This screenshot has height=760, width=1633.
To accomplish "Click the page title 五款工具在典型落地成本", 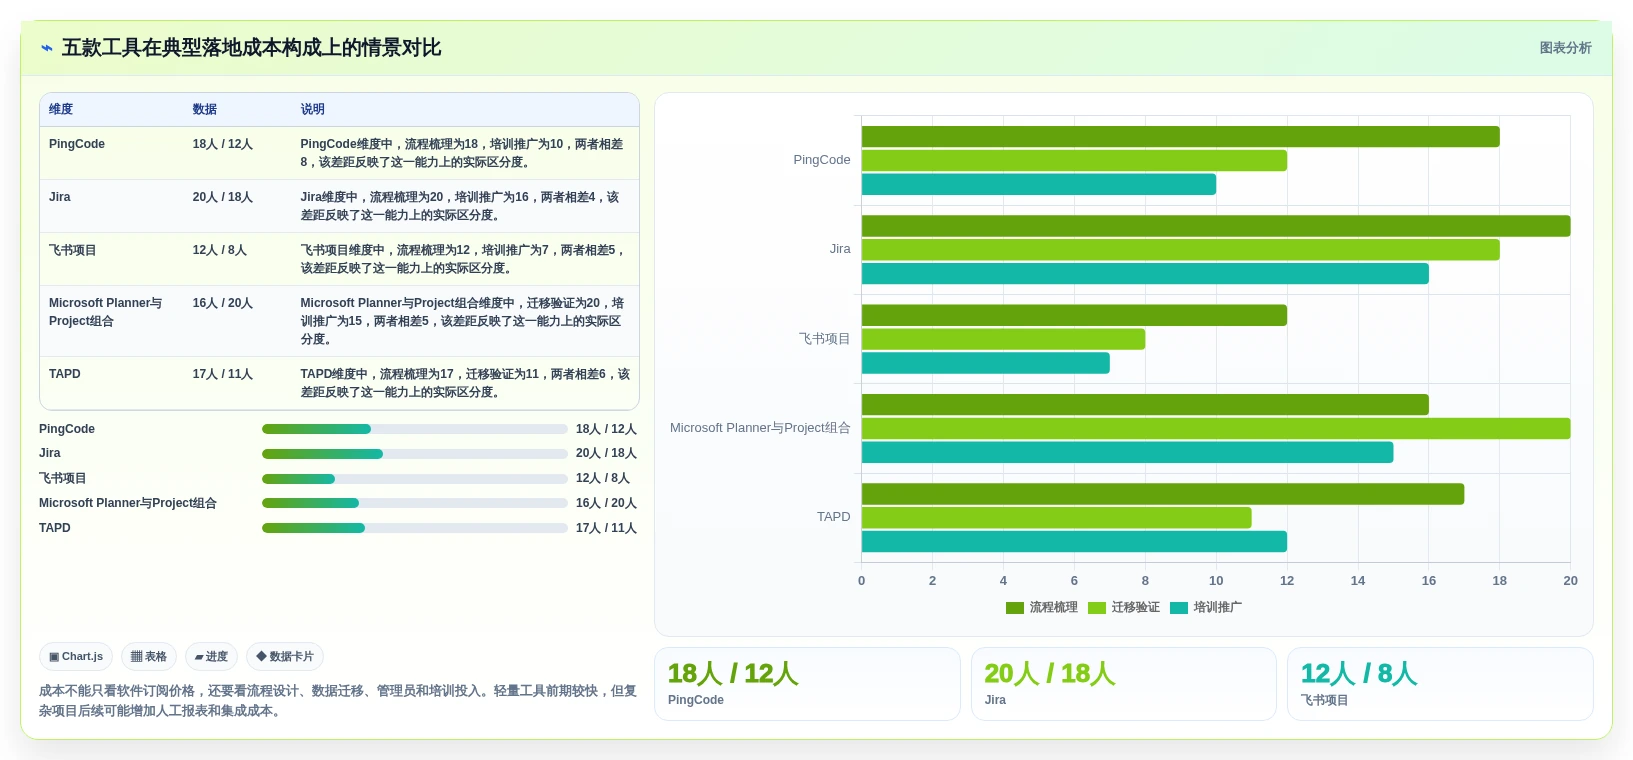I will tap(251, 48).
